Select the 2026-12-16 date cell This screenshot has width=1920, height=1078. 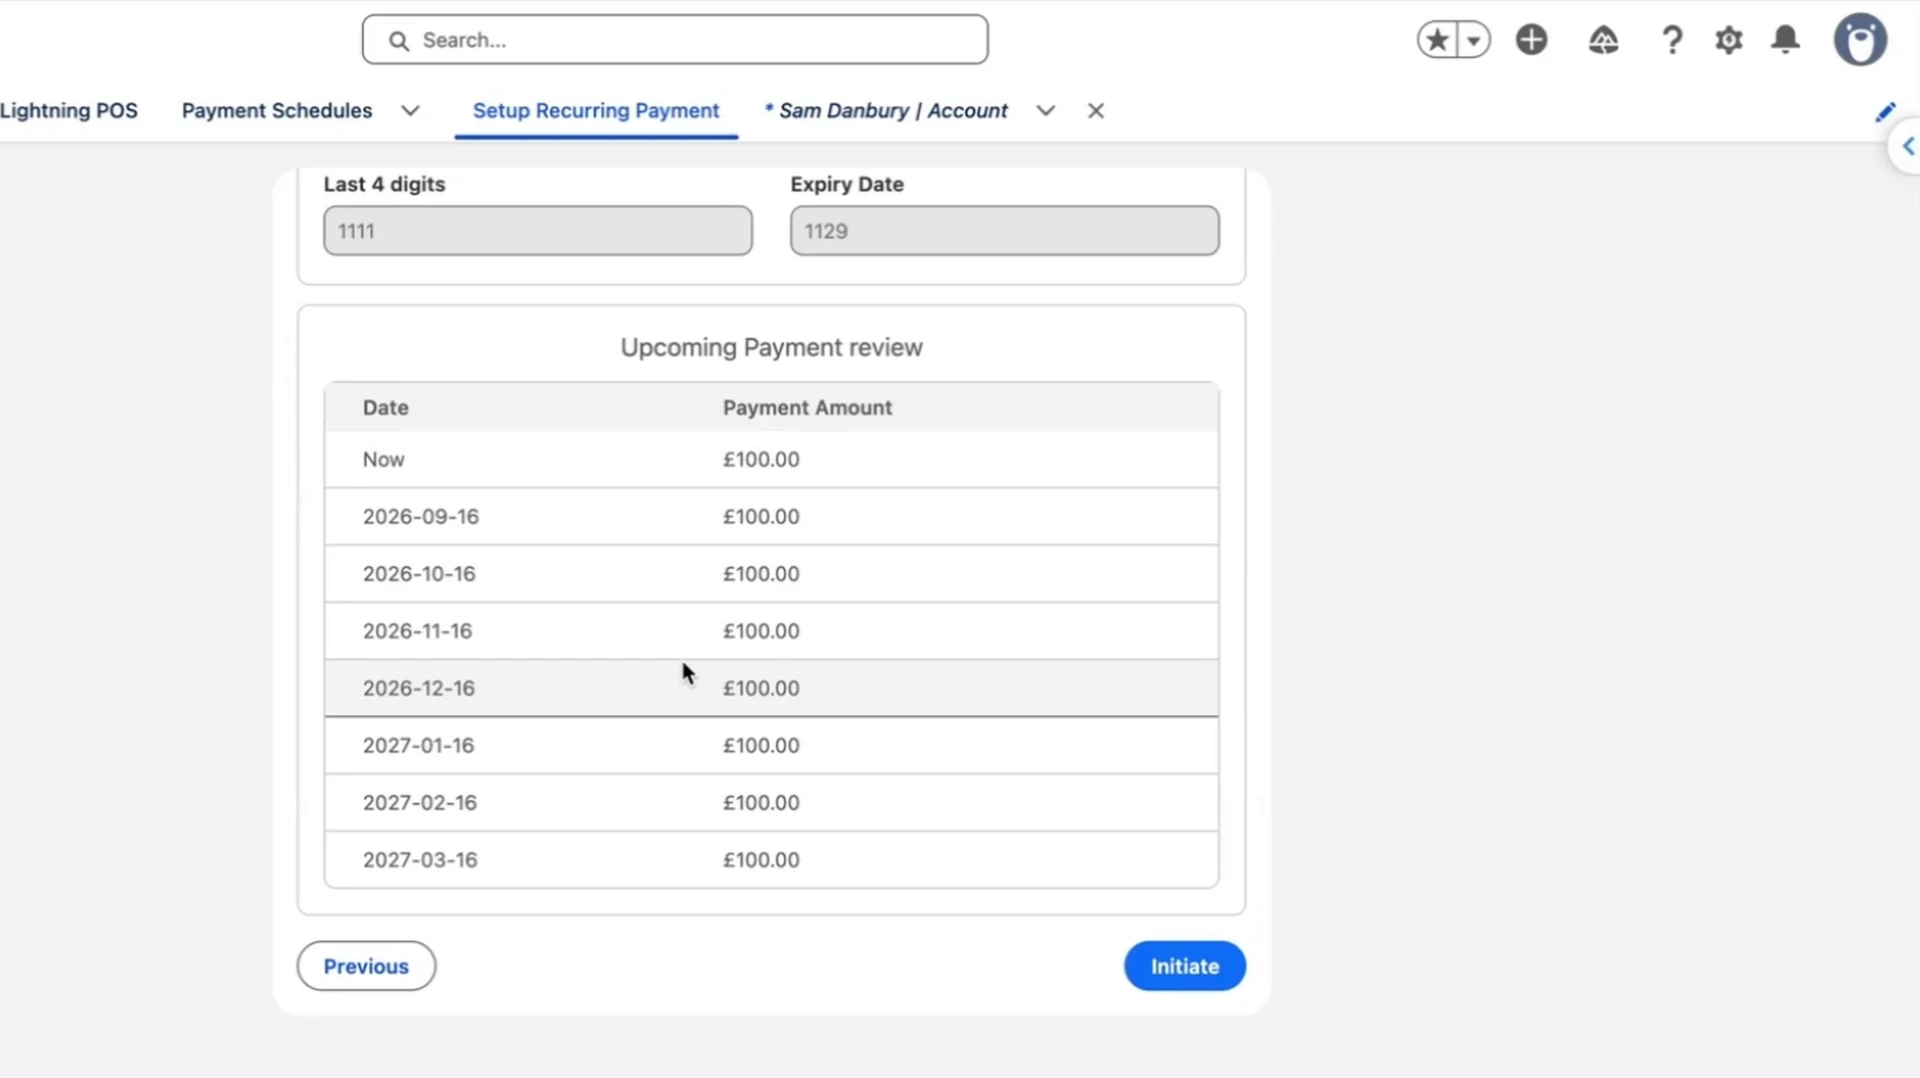click(x=419, y=688)
